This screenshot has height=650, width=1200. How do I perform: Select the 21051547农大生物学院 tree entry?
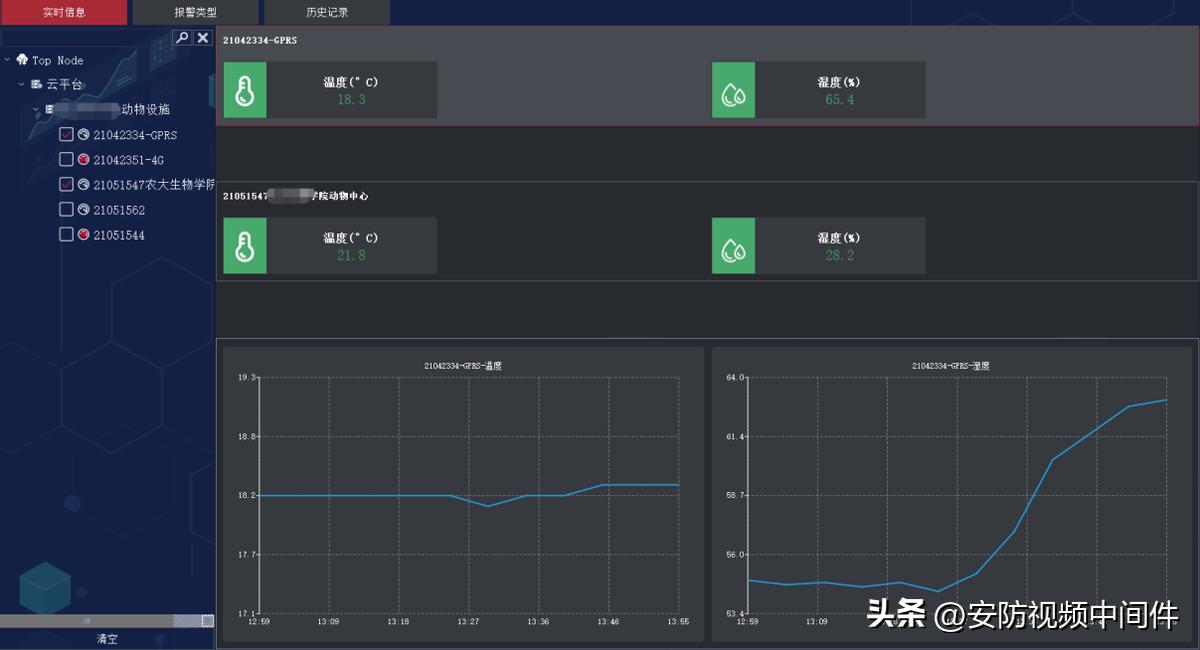point(150,184)
